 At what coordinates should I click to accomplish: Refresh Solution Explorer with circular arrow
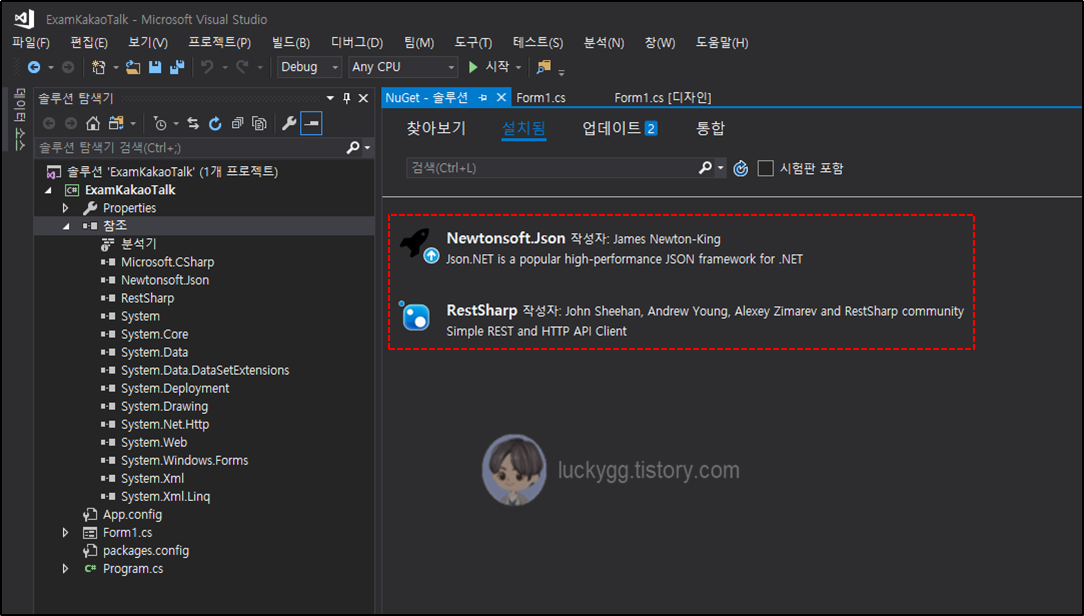pyautogui.click(x=215, y=124)
